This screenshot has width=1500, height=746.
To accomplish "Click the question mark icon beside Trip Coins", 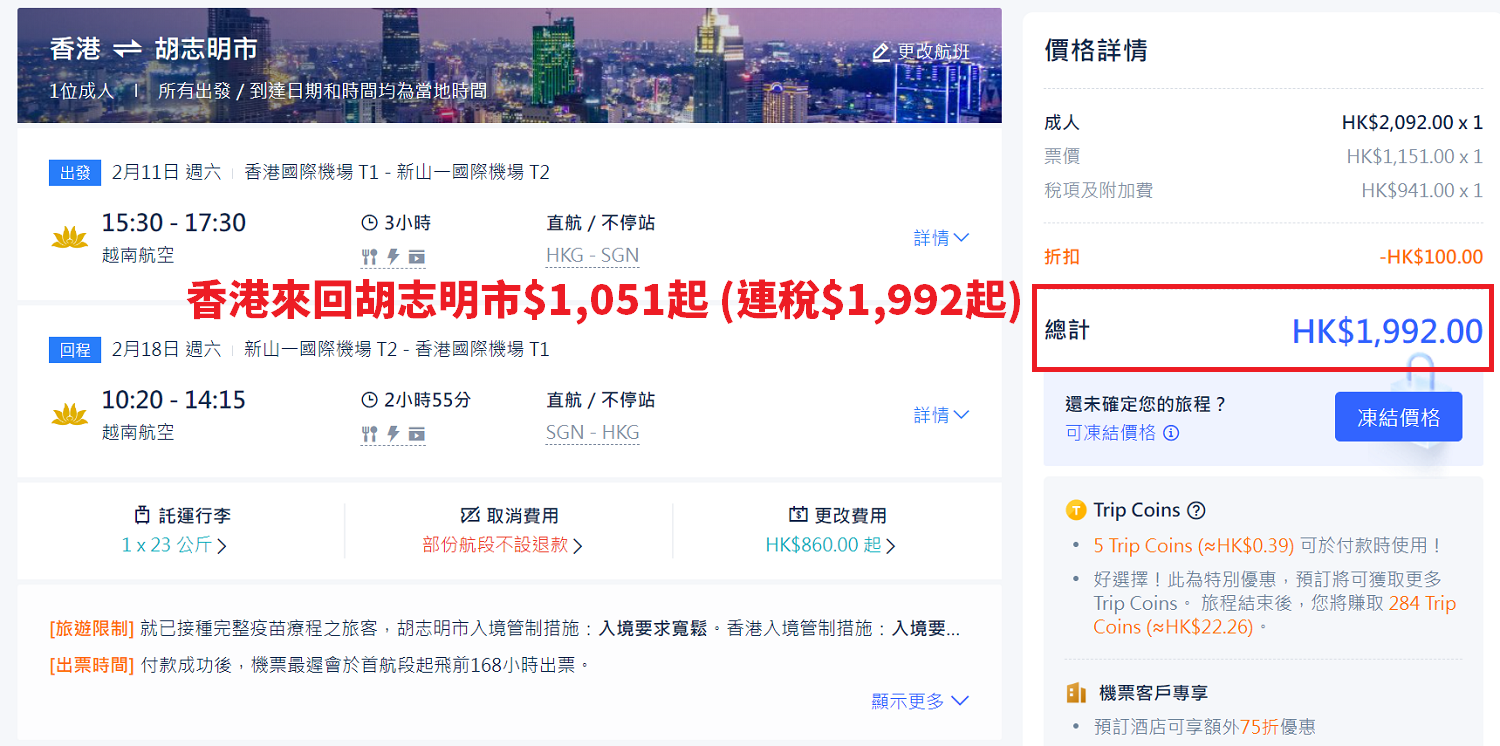I will click(x=1195, y=510).
